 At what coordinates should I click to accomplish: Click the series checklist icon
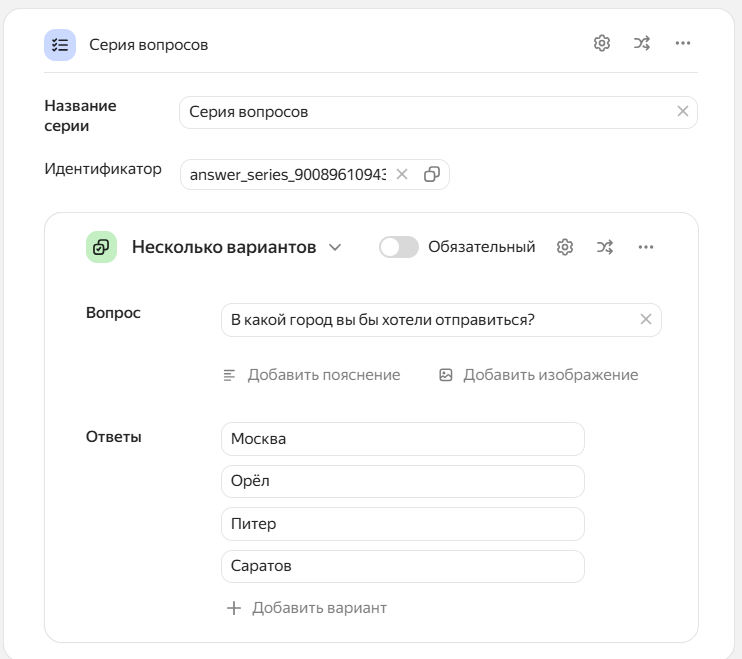click(60, 45)
